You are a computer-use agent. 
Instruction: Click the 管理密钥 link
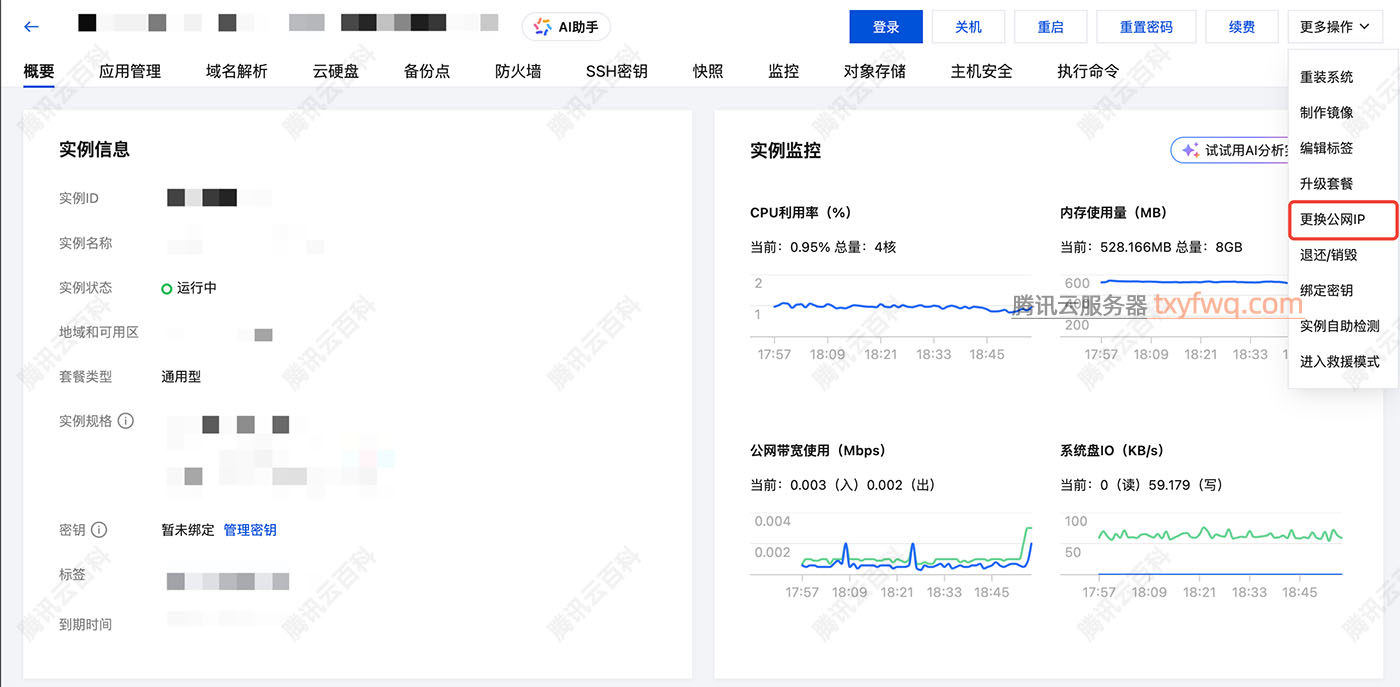click(250, 530)
